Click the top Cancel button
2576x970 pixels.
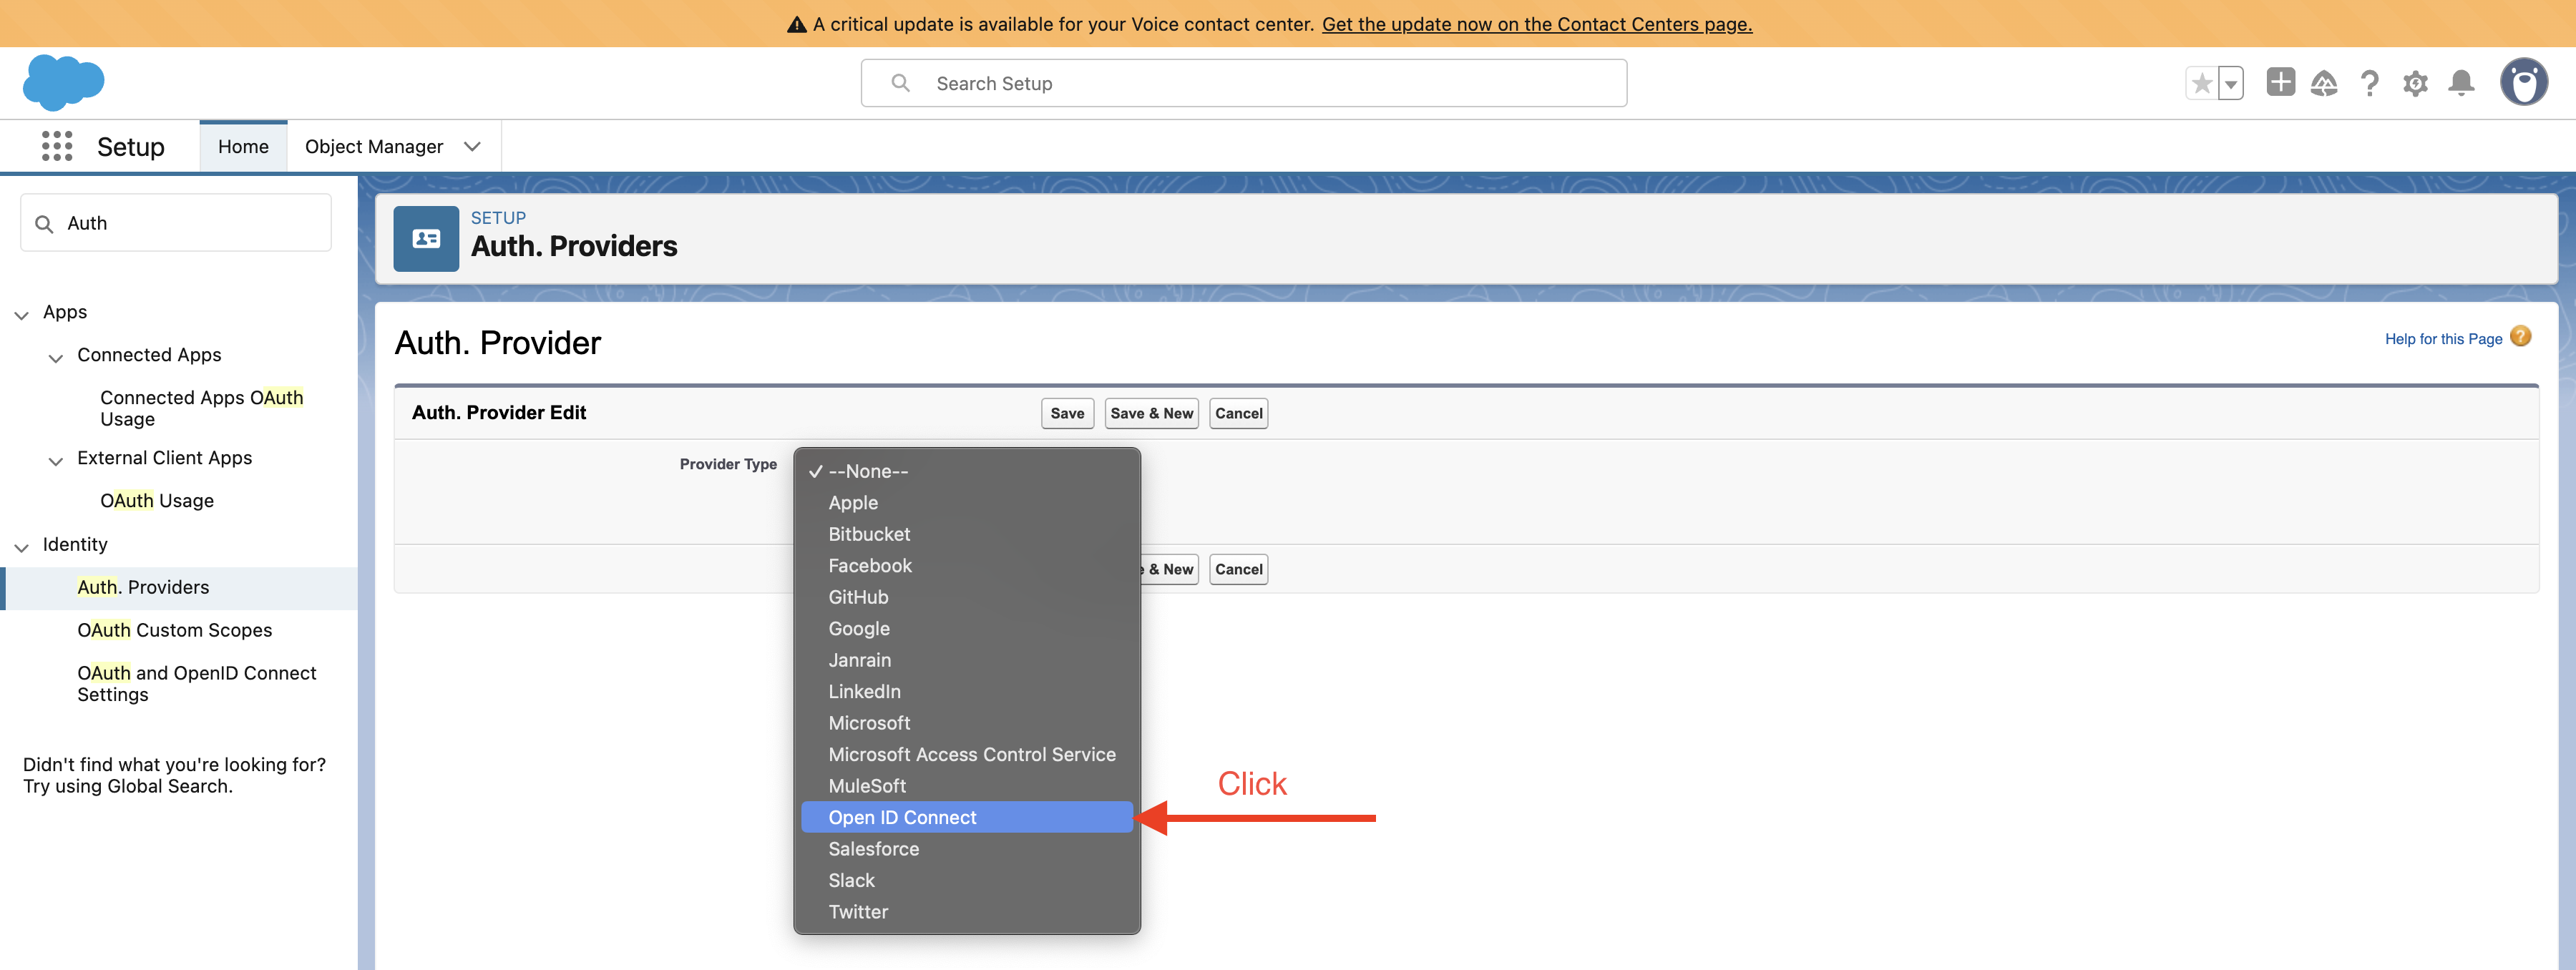pyautogui.click(x=1238, y=413)
